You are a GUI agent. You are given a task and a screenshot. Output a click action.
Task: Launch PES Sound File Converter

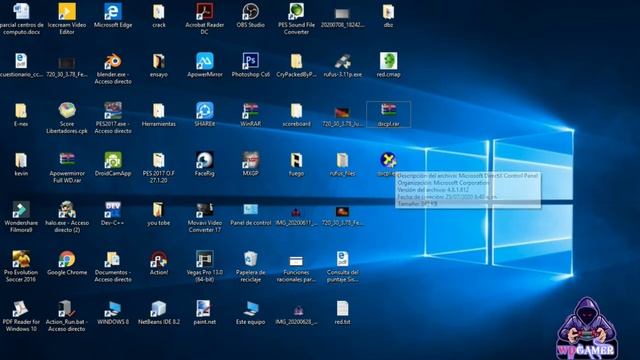[x=296, y=18]
